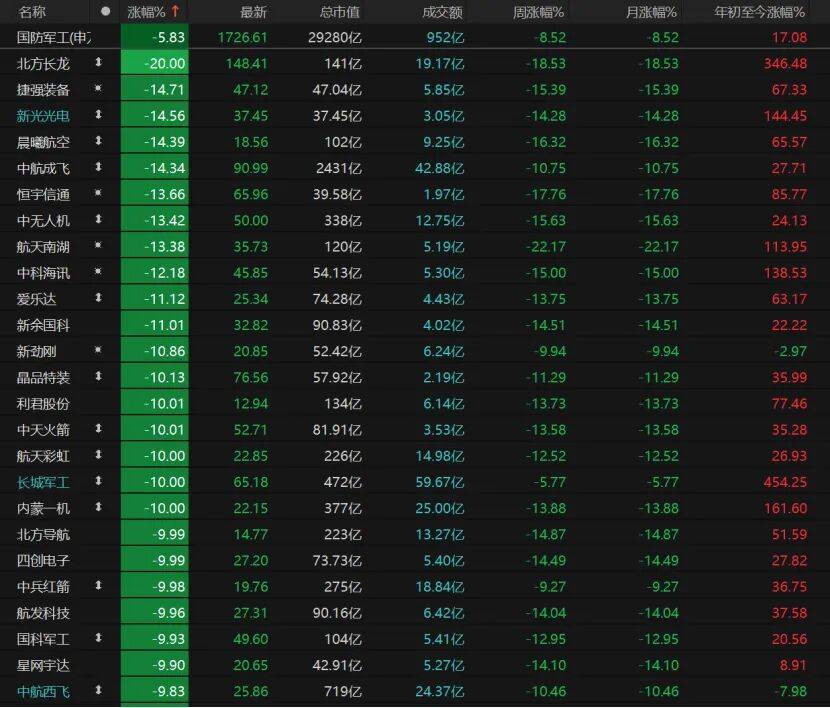Image resolution: width=830 pixels, height=708 pixels.
Task: Click the marker icon beside 中航西飞
Action: (98, 690)
